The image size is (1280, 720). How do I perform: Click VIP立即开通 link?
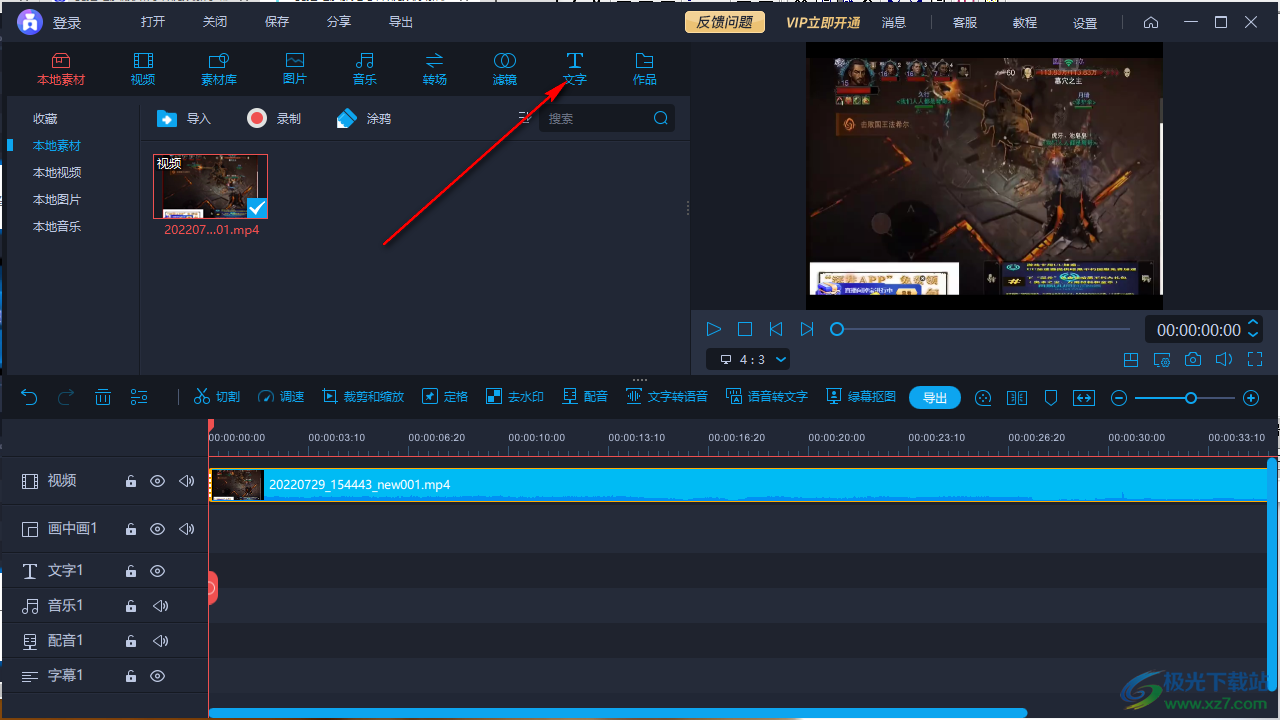pos(823,22)
